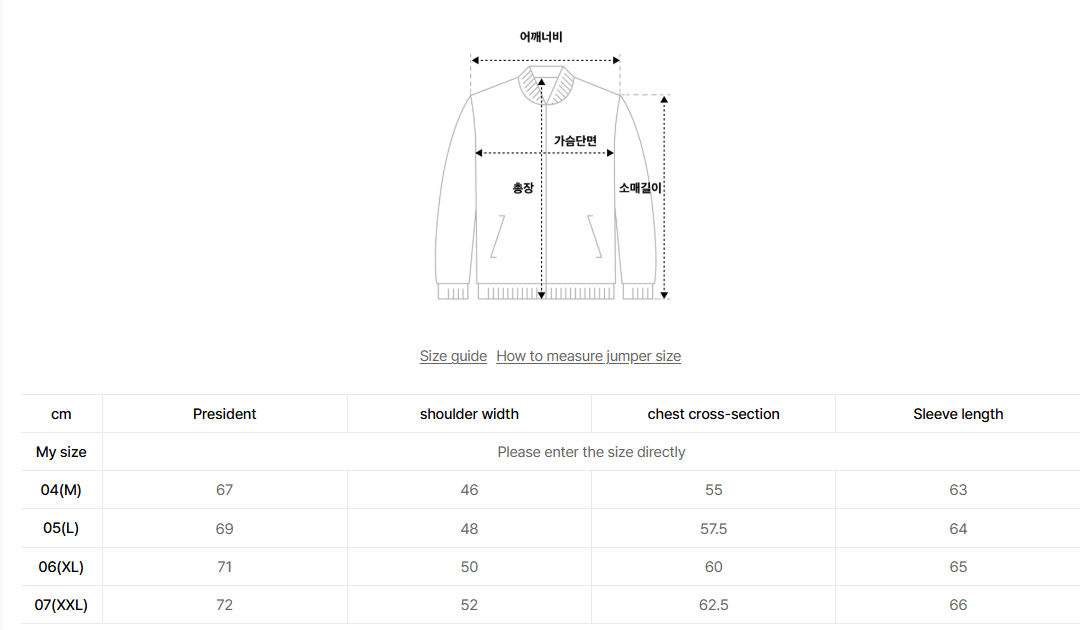Image resolution: width=1089 pixels, height=630 pixels.
Task: Select the 07(XXL) size row
Action: [x=61, y=604]
